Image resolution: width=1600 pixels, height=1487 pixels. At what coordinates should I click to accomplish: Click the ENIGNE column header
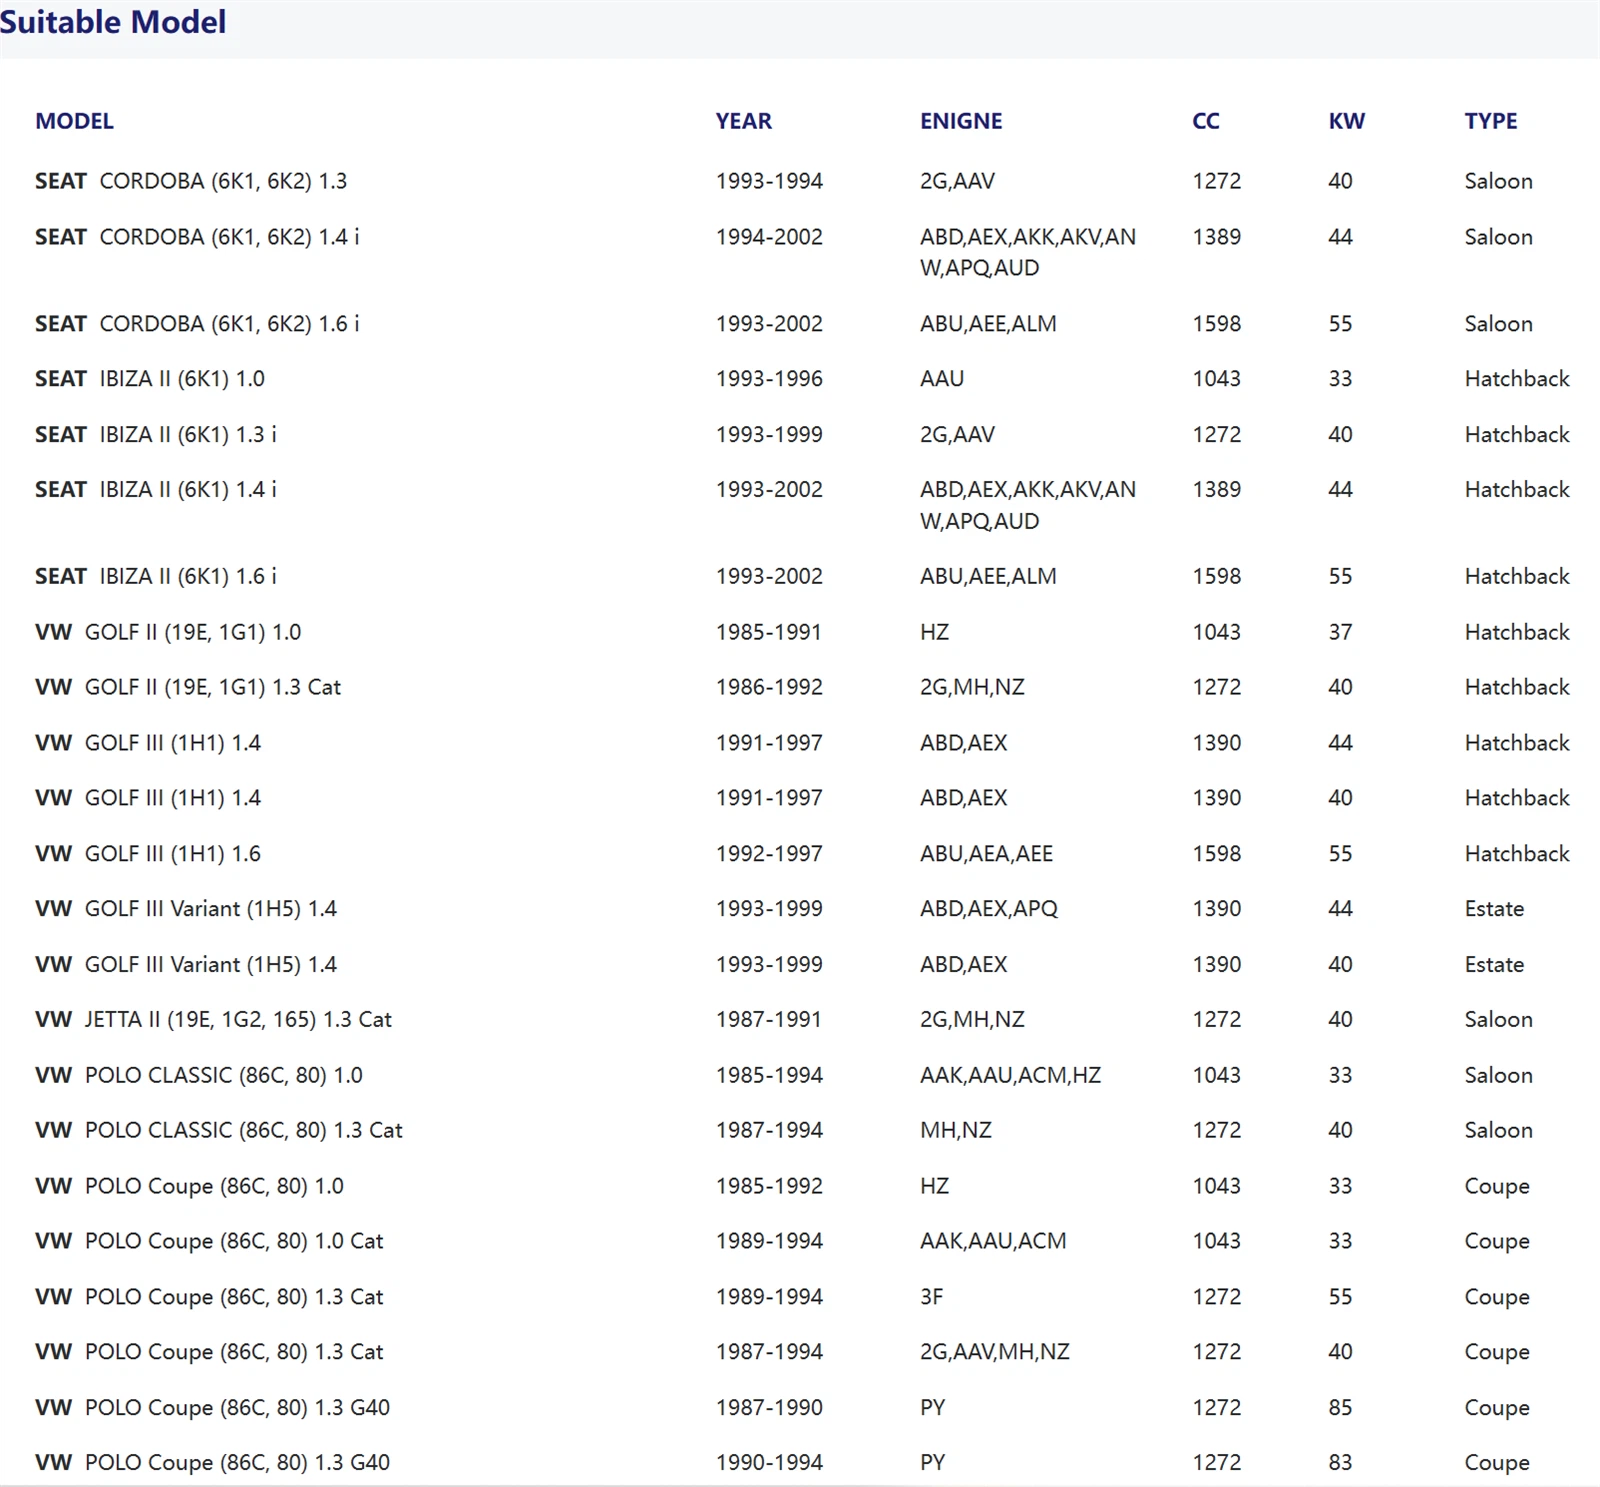pos(961,121)
